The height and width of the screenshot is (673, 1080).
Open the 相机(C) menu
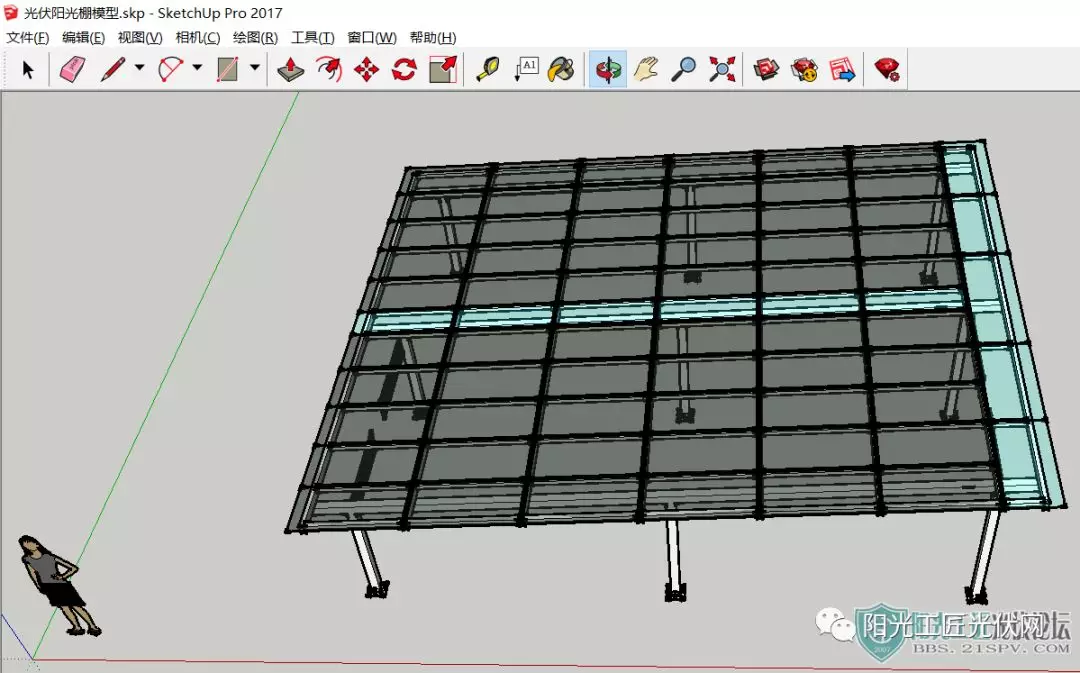click(x=198, y=38)
